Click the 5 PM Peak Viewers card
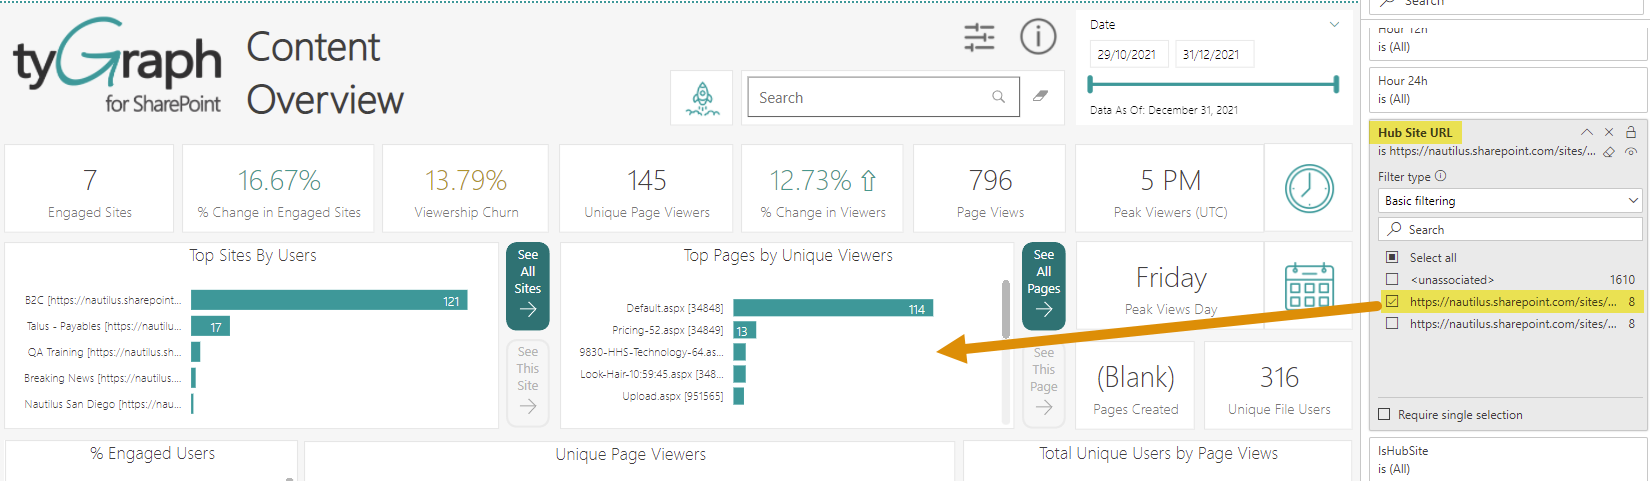 coord(1170,189)
